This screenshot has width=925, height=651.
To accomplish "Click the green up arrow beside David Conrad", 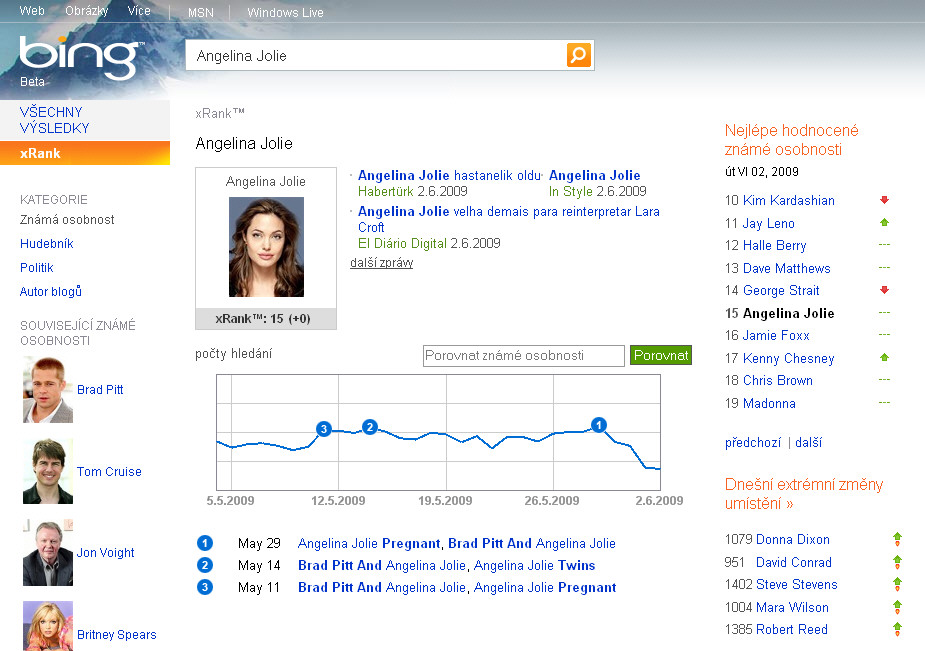I will pos(897,561).
